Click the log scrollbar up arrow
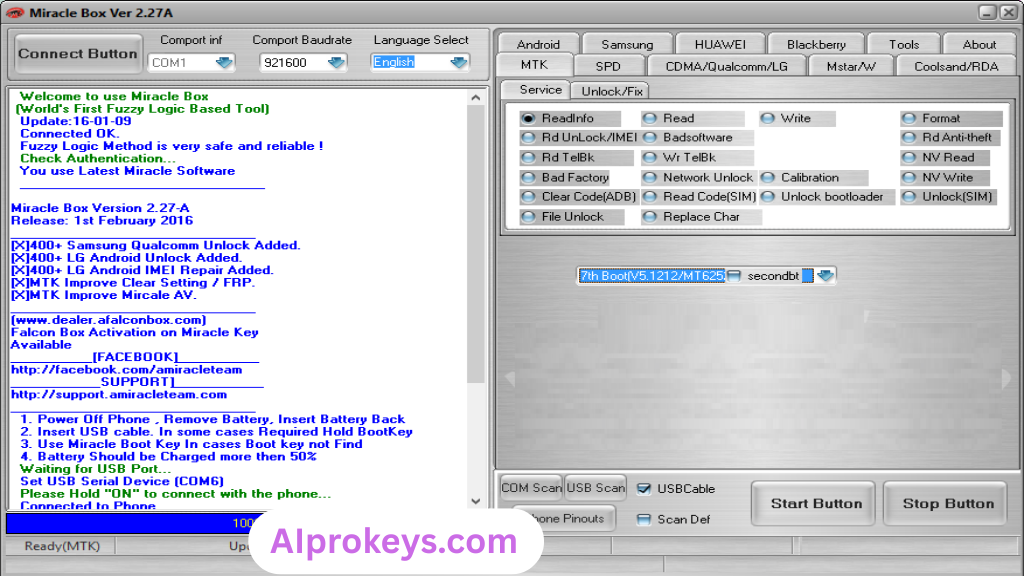The width and height of the screenshot is (1024, 576). tap(475, 97)
